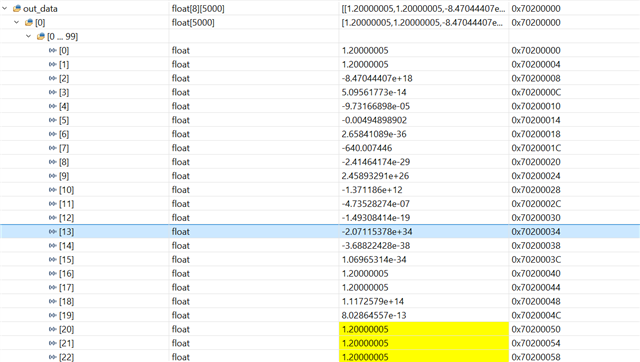This screenshot has height=362, width=640.
Task: Click variable icon of element [14]
Action: click(52, 245)
